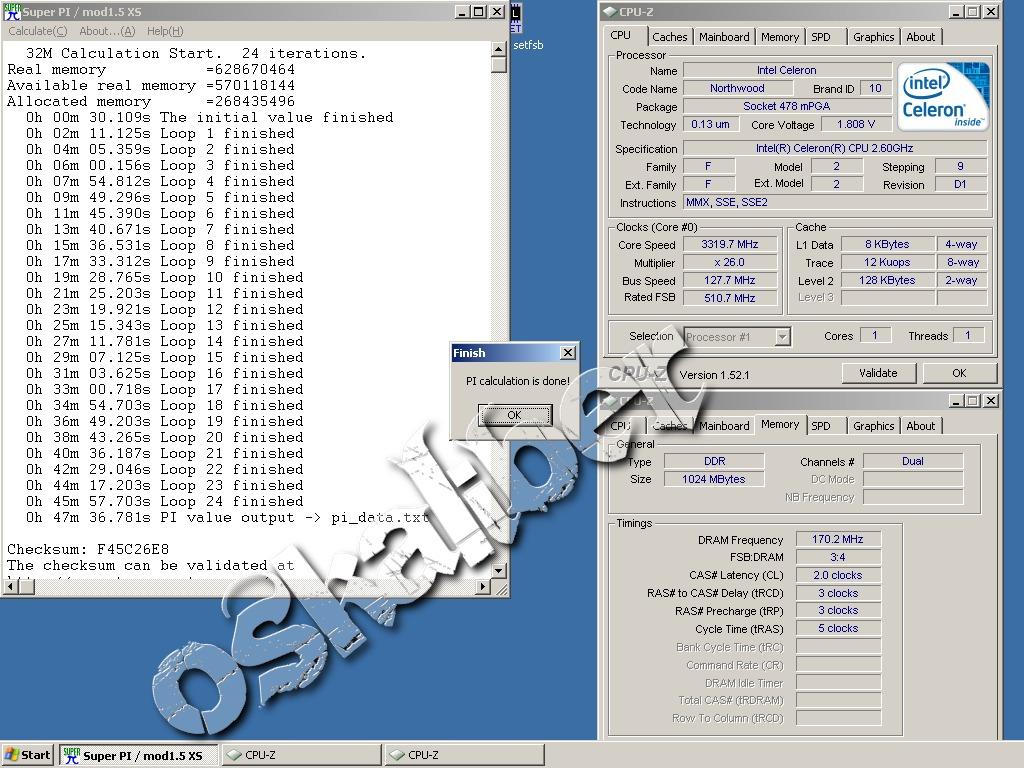Image resolution: width=1024 pixels, height=768 pixels.
Task: Click the Technology 0.13 um field
Action: click(711, 124)
